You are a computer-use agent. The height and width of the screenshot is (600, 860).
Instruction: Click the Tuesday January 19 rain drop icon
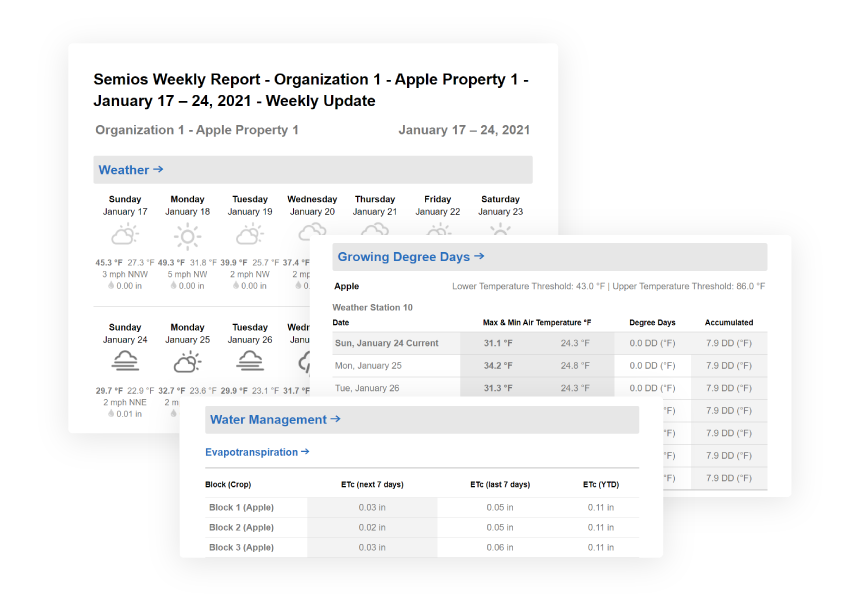(236, 286)
